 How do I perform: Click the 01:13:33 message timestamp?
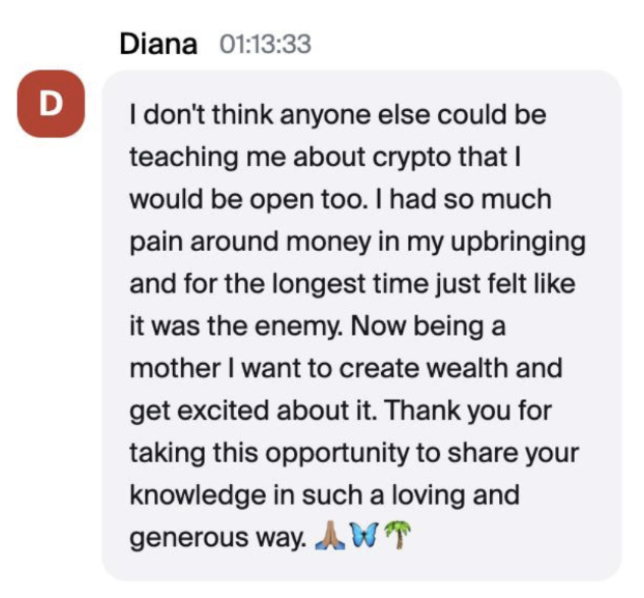point(265,44)
